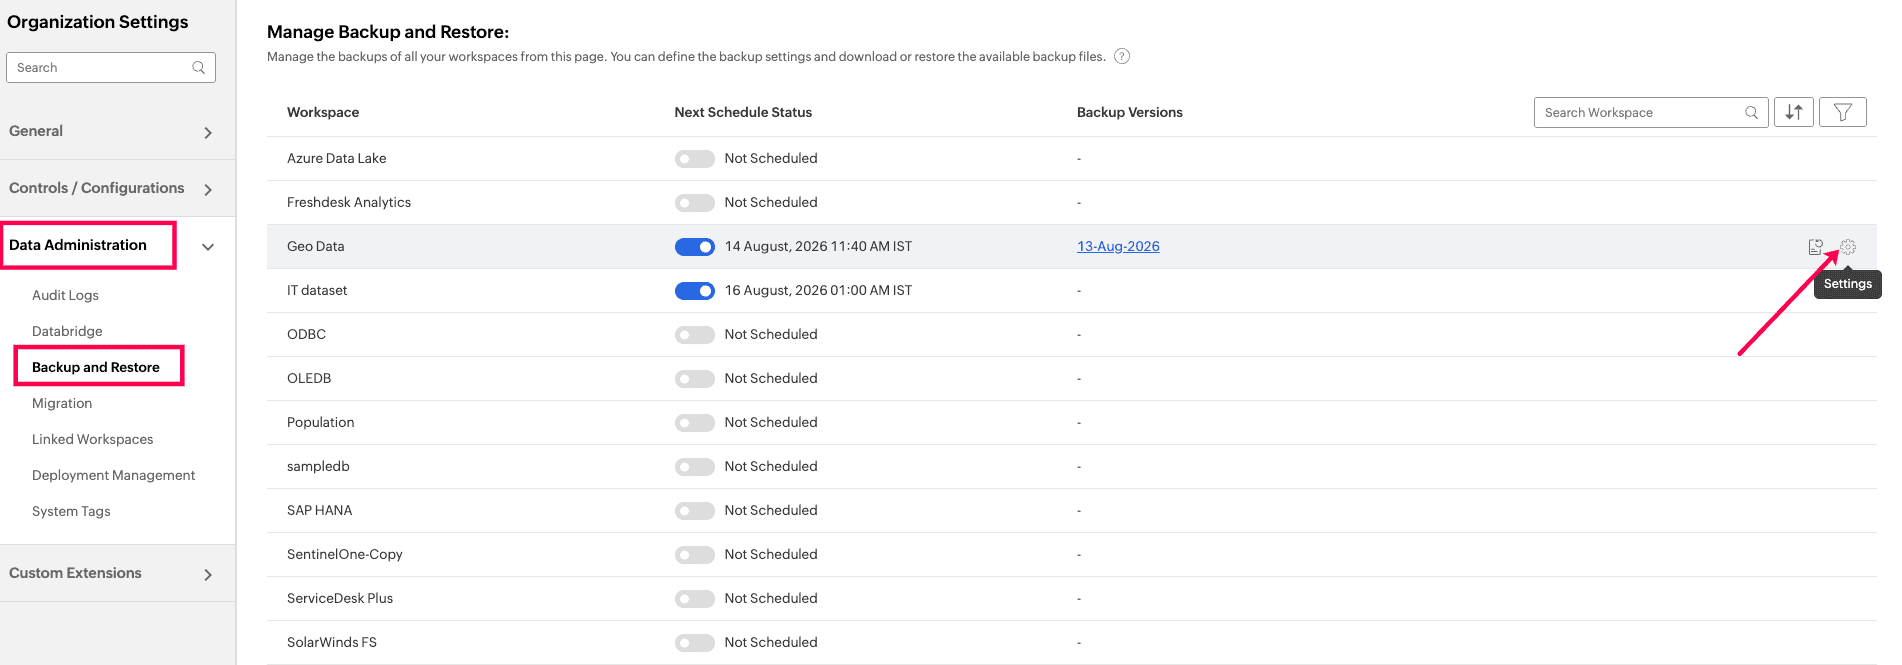Select Backup and Restore menu item
The height and width of the screenshot is (665, 1902).
click(96, 367)
